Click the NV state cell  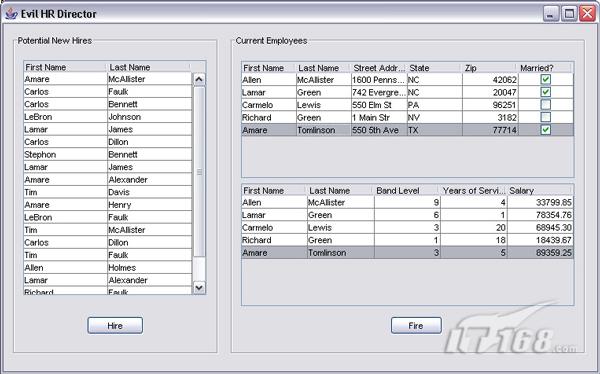tap(435, 118)
